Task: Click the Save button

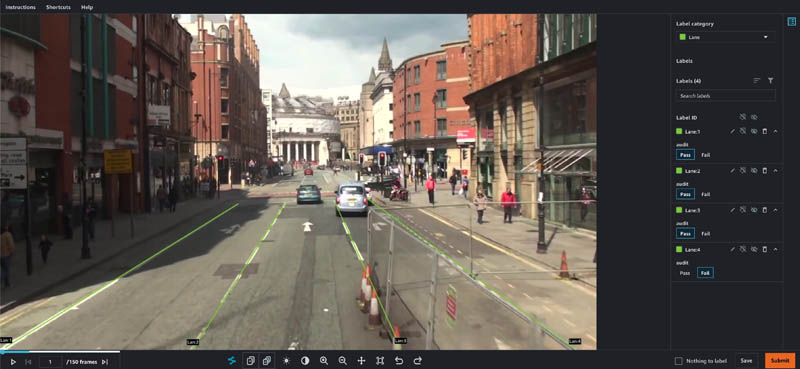Action: 746,361
